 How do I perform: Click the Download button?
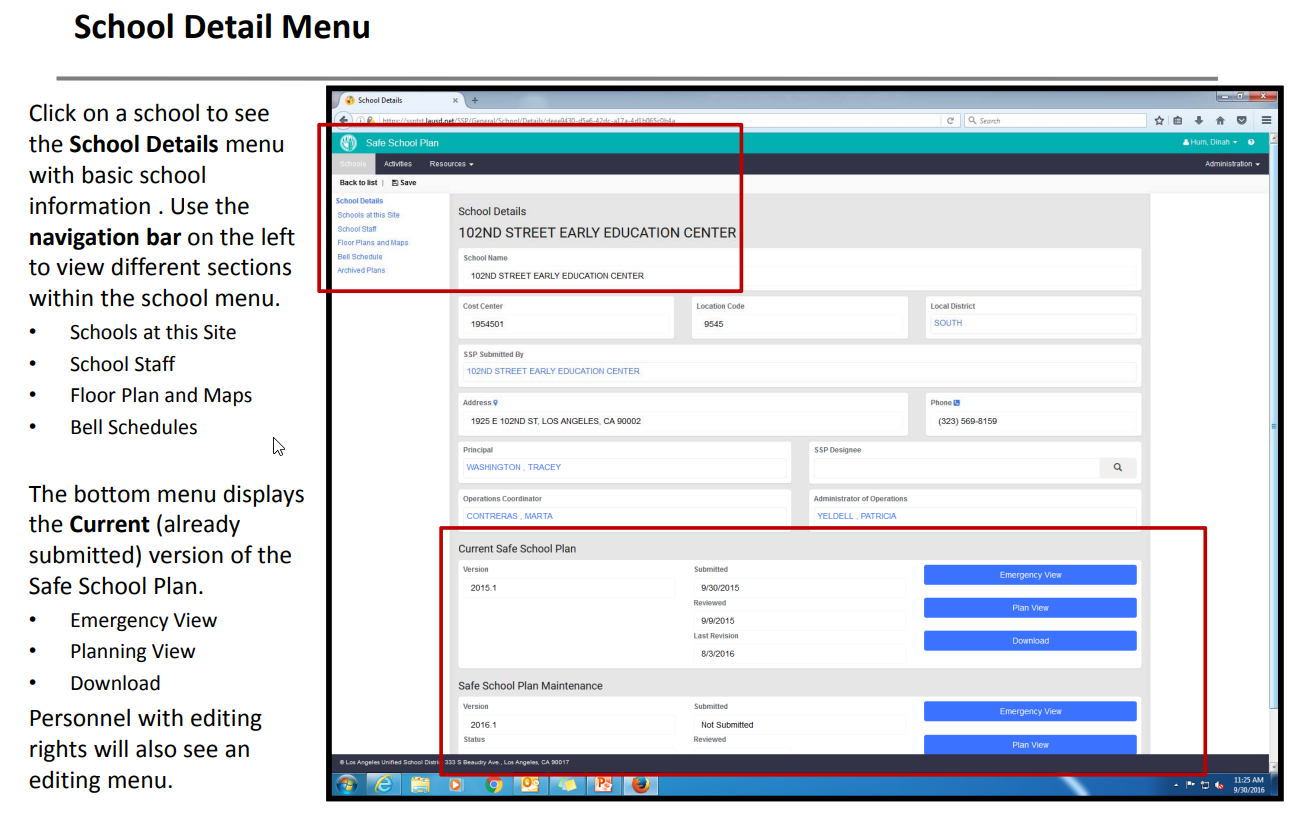1030,641
